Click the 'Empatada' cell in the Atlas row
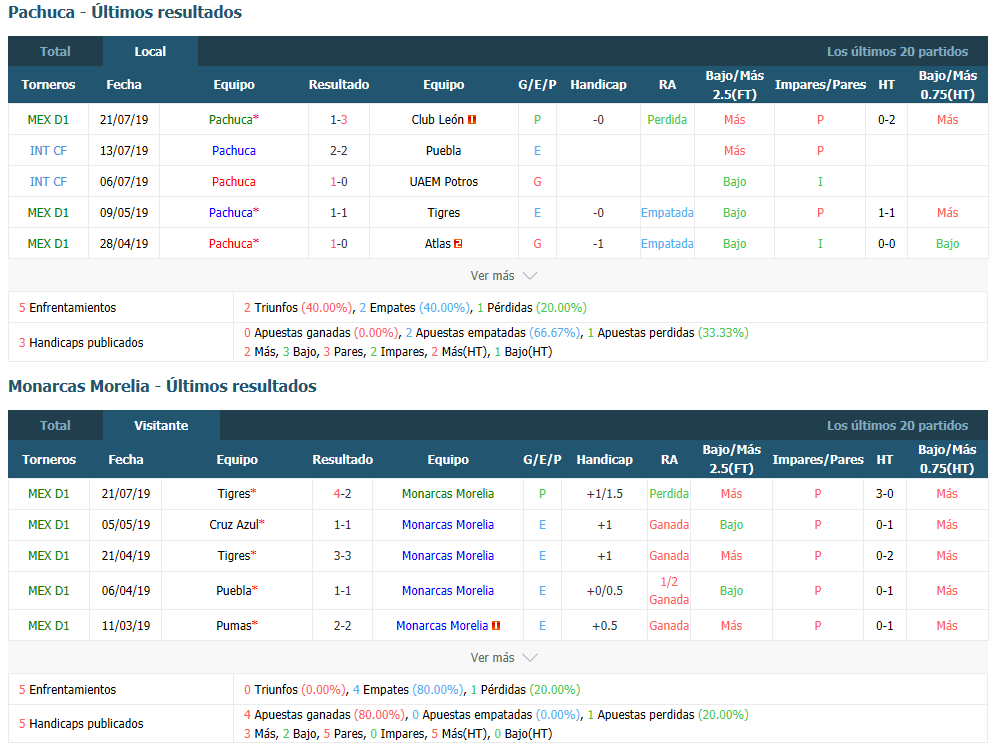 (x=667, y=244)
